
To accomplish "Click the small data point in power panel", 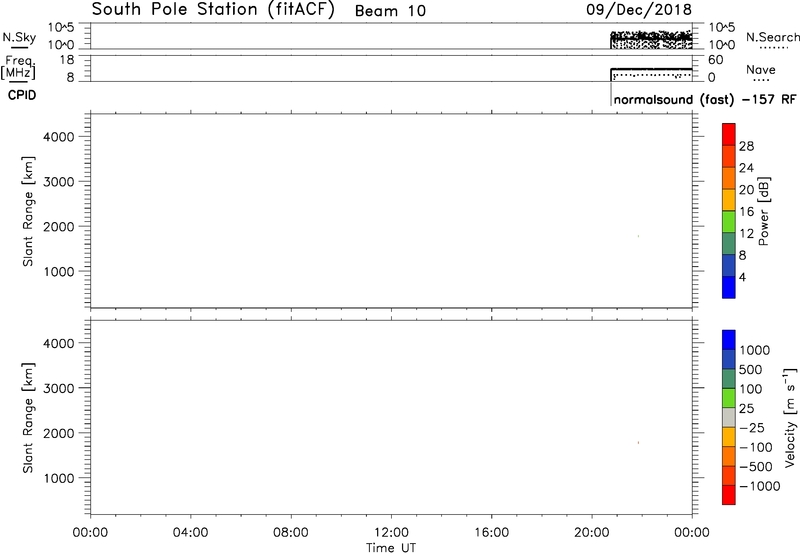I will click(638, 236).
